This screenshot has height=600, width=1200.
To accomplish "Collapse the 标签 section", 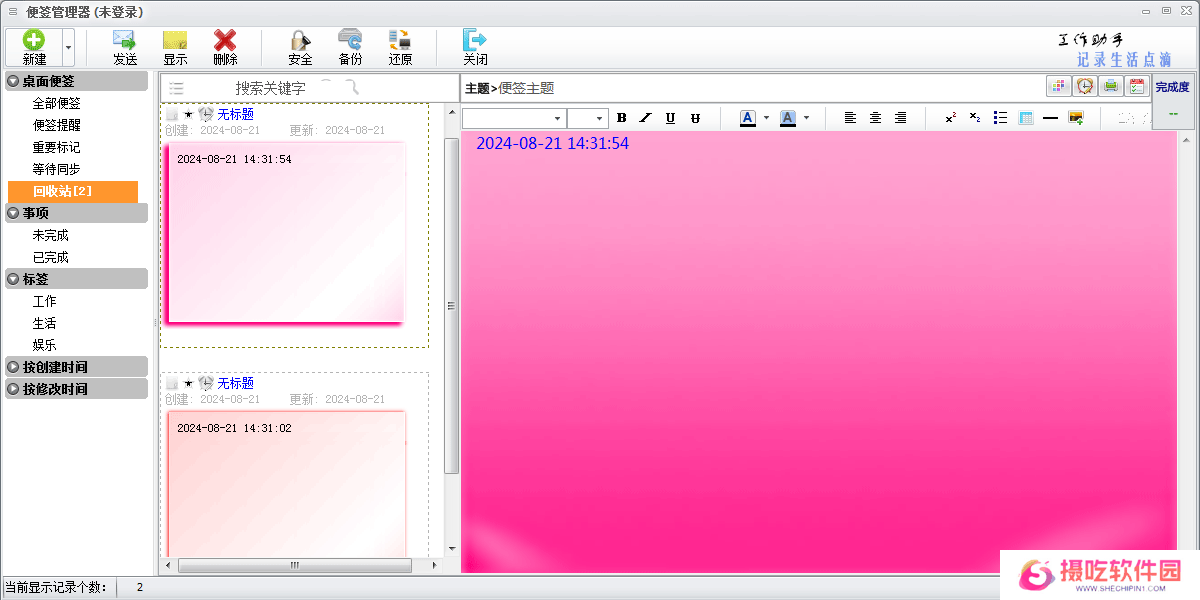I will tap(13, 279).
